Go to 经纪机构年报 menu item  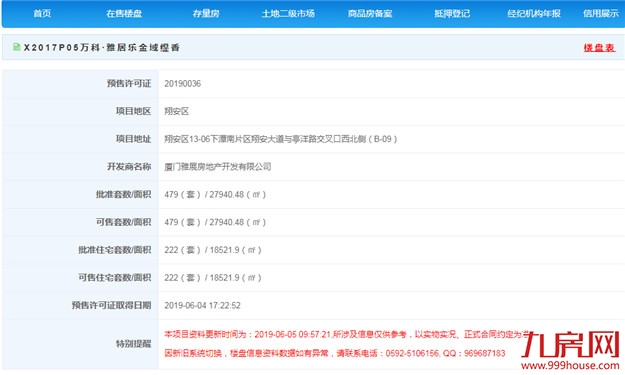coord(534,14)
